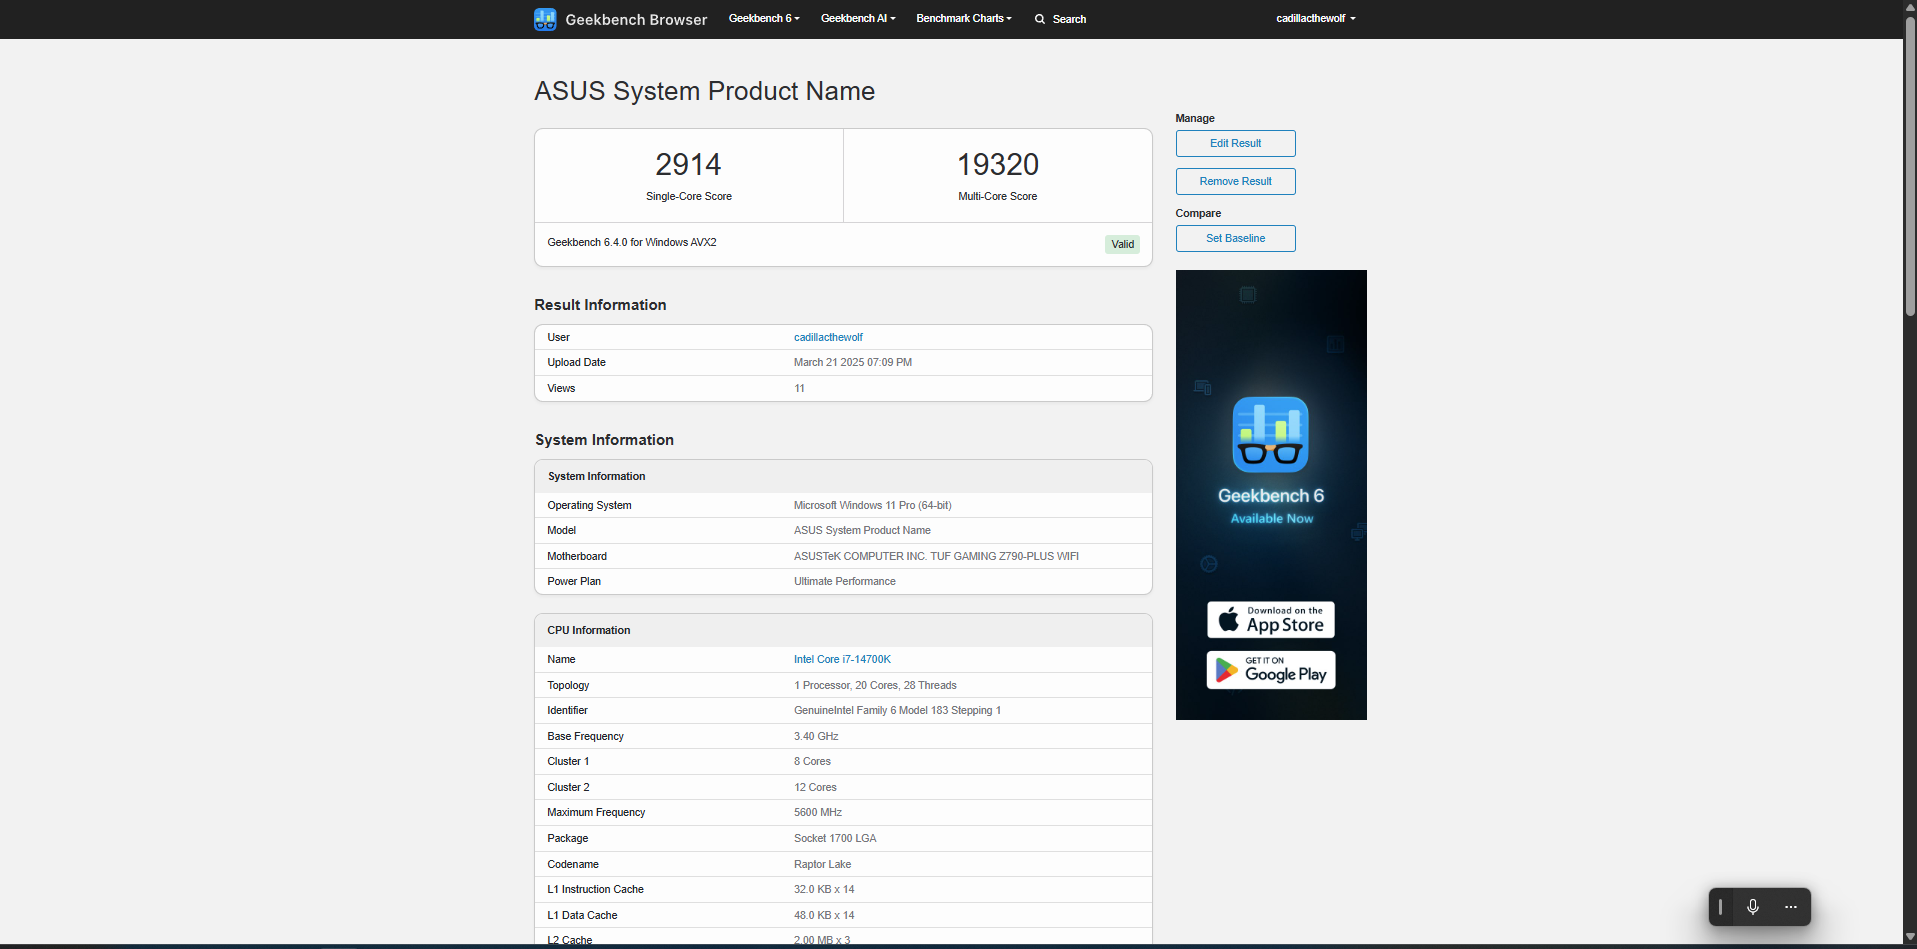Click the '5600 MHz' maximum frequency value
This screenshot has width=1917, height=949.
pos(818,812)
